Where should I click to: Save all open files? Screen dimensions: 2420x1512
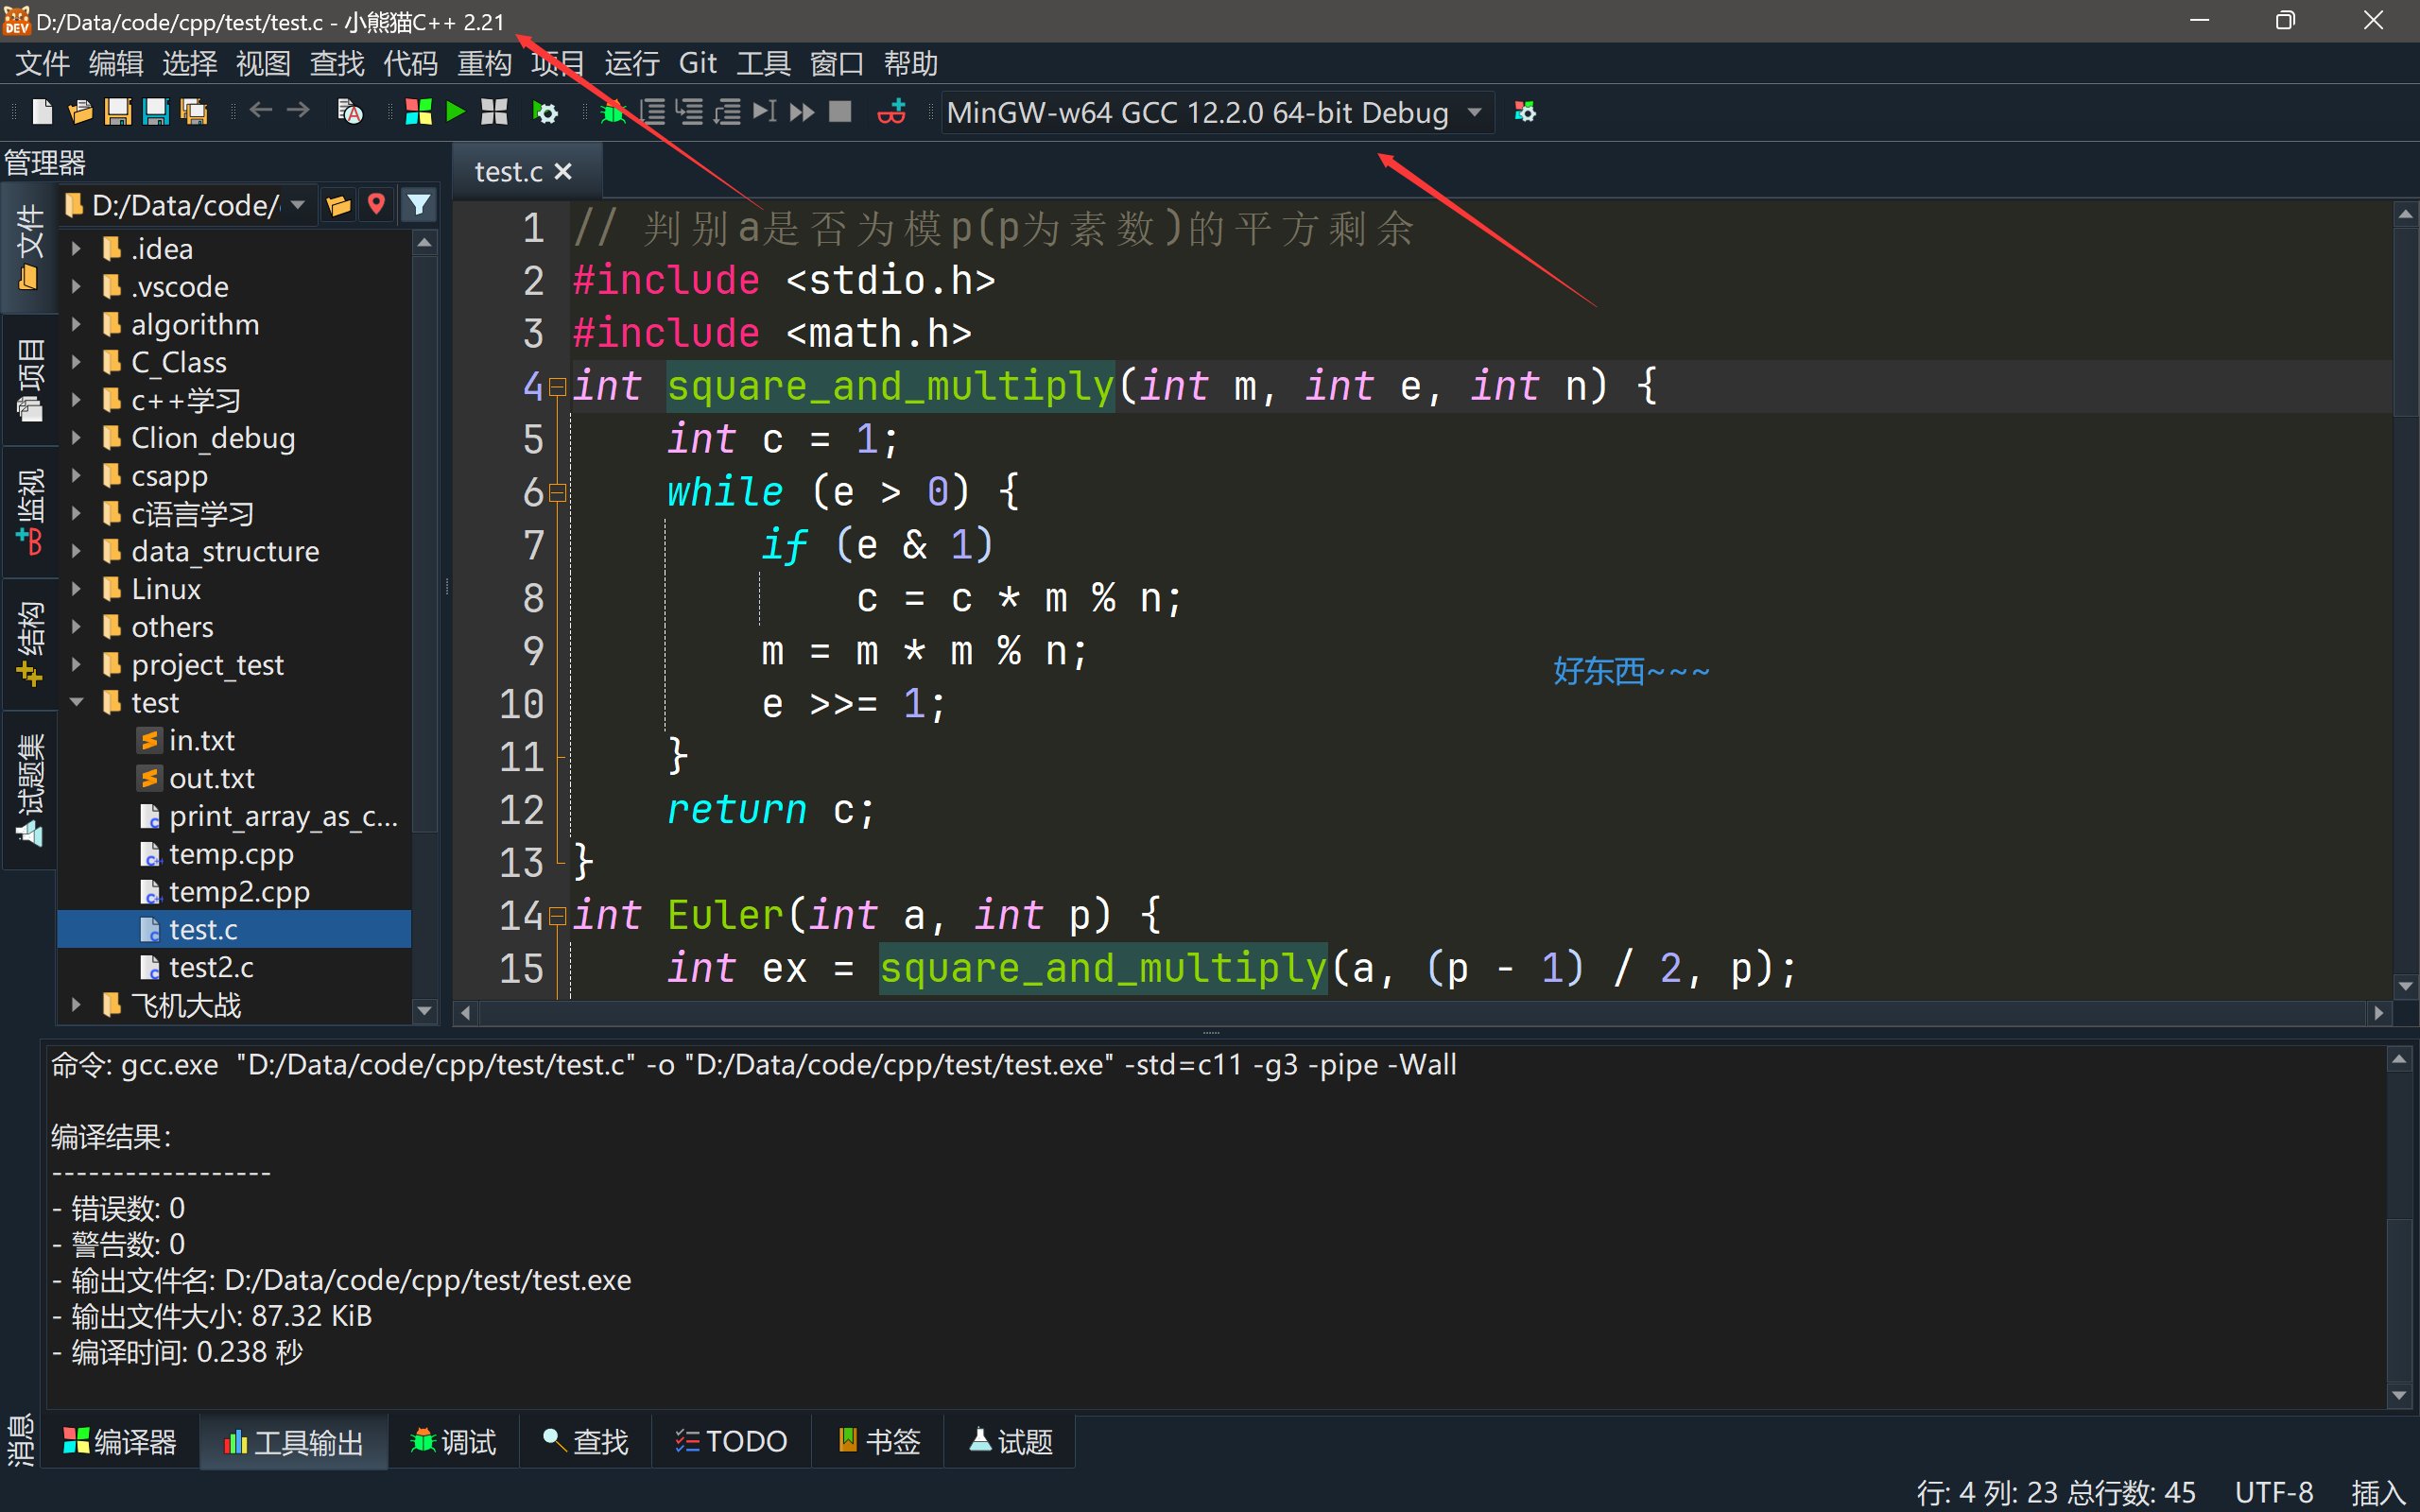click(194, 112)
